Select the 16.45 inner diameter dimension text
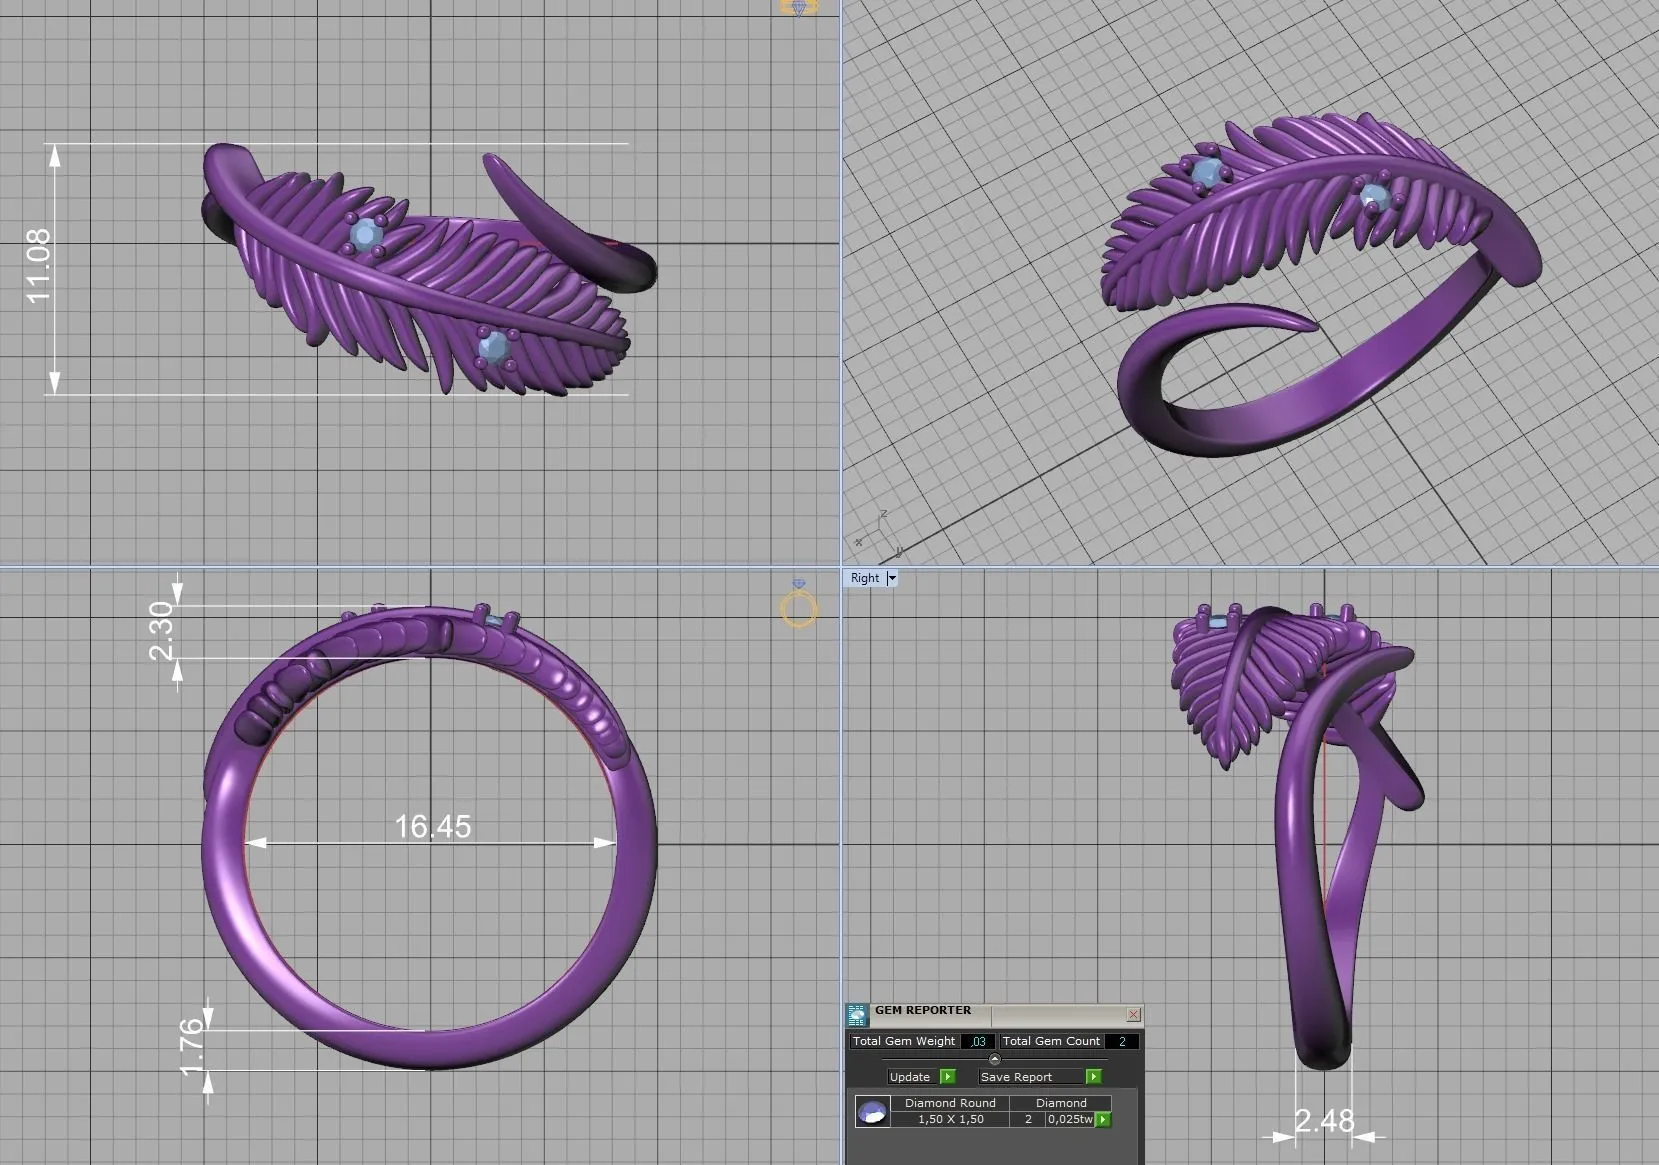The height and width of the screenshot is (1165, 1659). [432, 826]
